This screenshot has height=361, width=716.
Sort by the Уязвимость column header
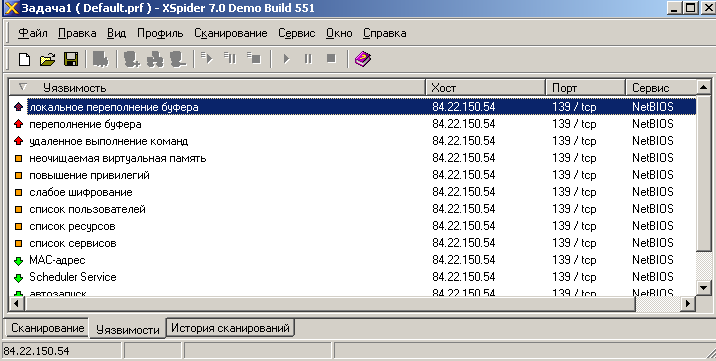point(218,88)
